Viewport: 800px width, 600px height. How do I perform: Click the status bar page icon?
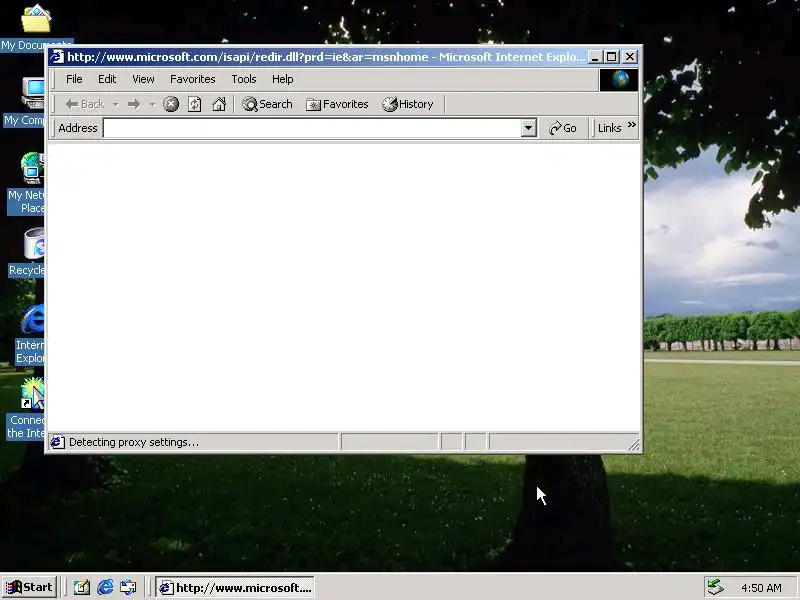[57, 442]
